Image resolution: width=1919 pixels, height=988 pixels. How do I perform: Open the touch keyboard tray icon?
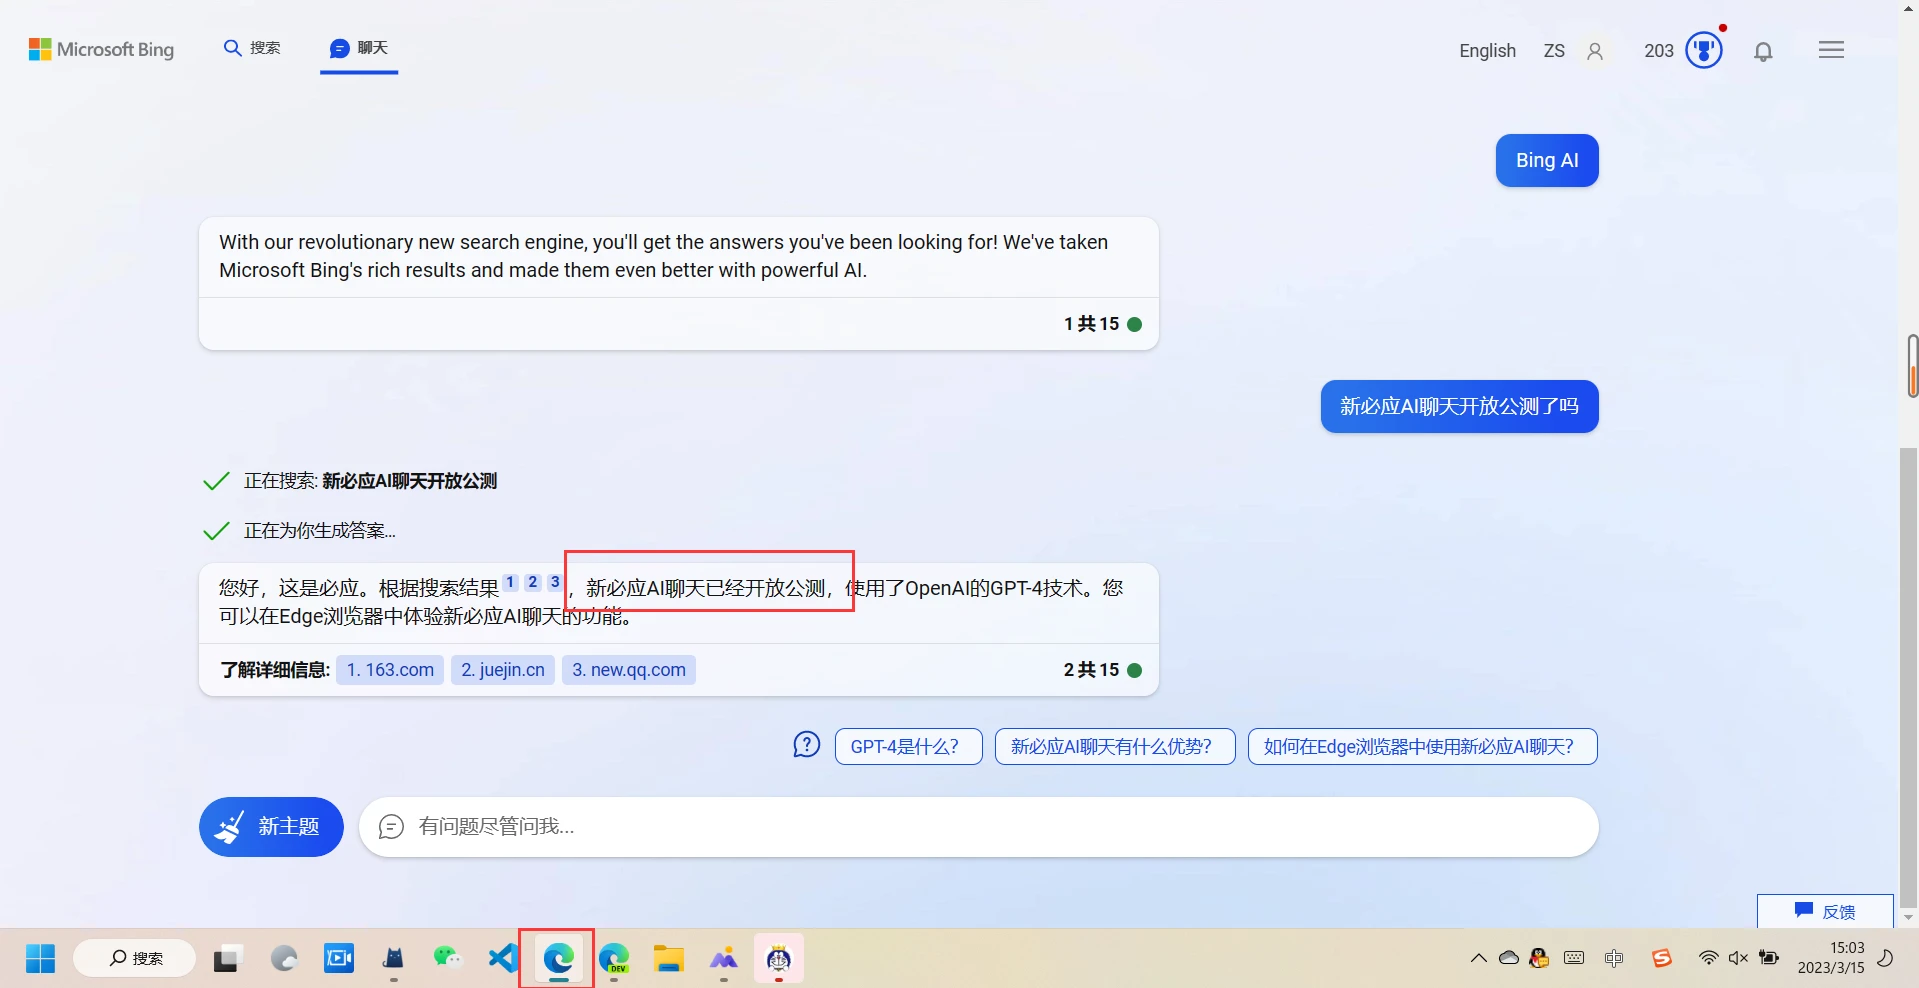(x=1574, y=958)
